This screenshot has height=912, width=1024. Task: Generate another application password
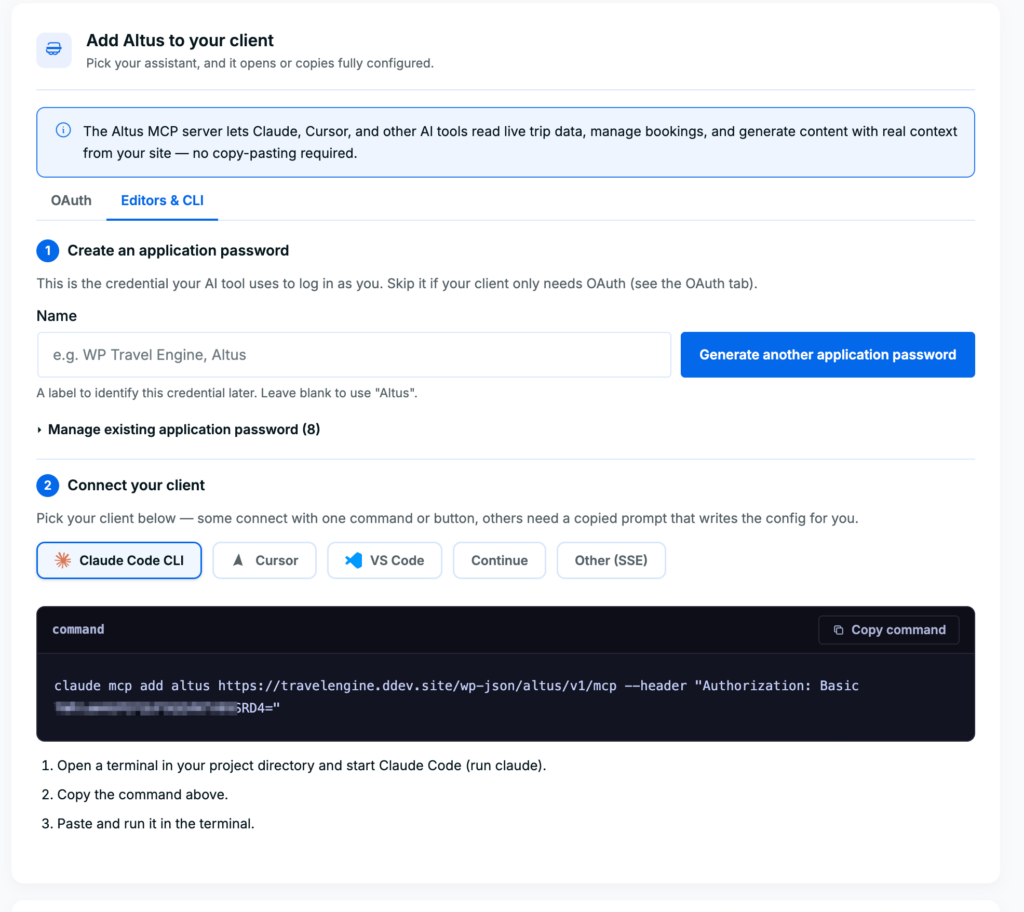pyautogui.click(x=827, y=355)
